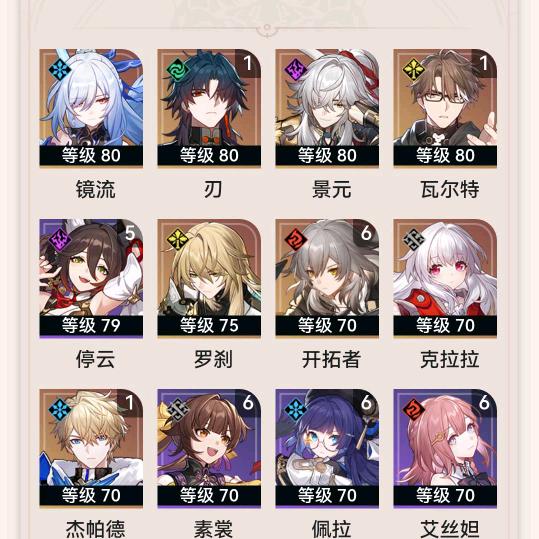Click Asta's red Fire element icon
The image size is (539, 539).
coord(414,410)
